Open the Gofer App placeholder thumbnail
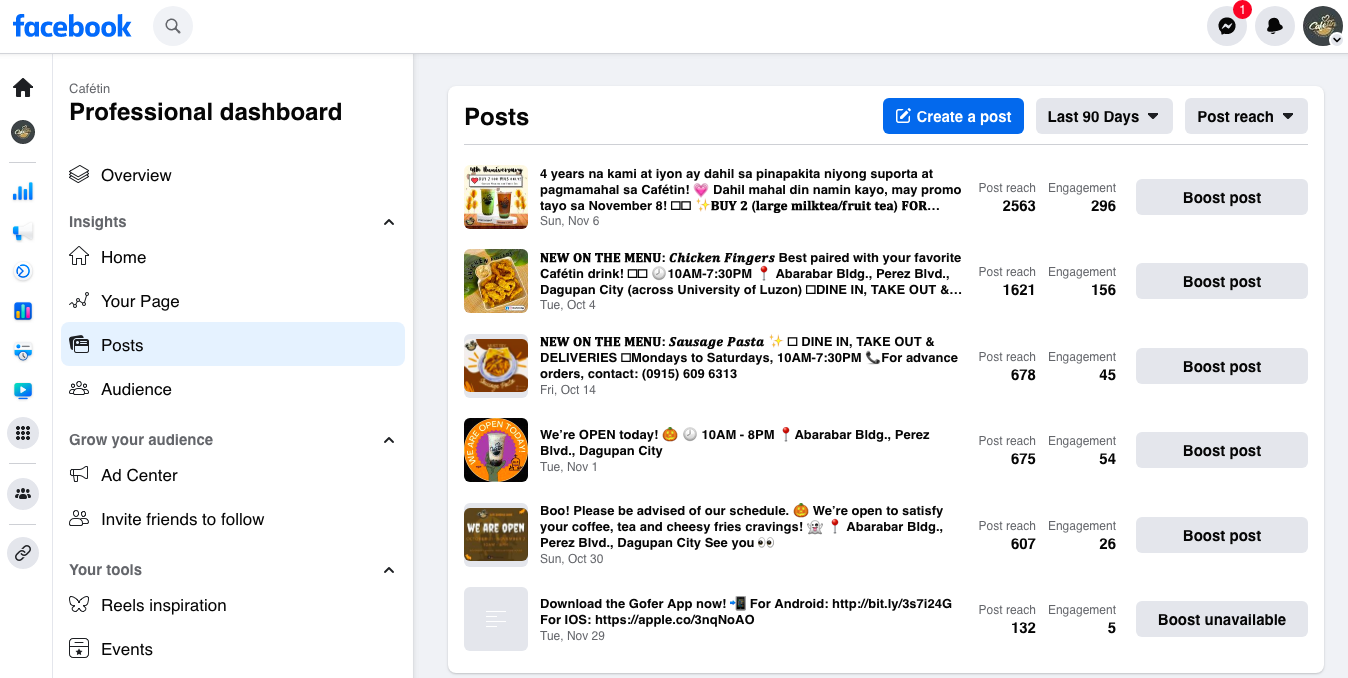Viewport: 1348px width, 678px height. 496,619
